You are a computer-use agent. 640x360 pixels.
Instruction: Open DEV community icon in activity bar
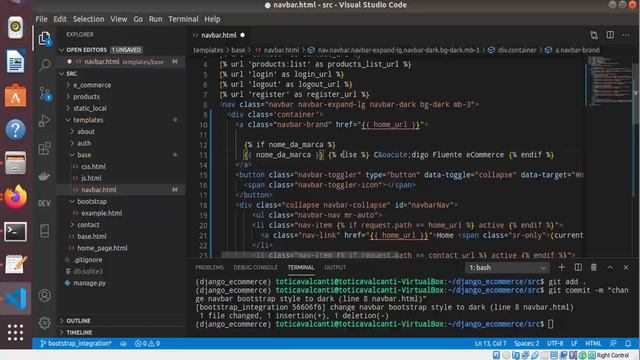pos(44,203)
